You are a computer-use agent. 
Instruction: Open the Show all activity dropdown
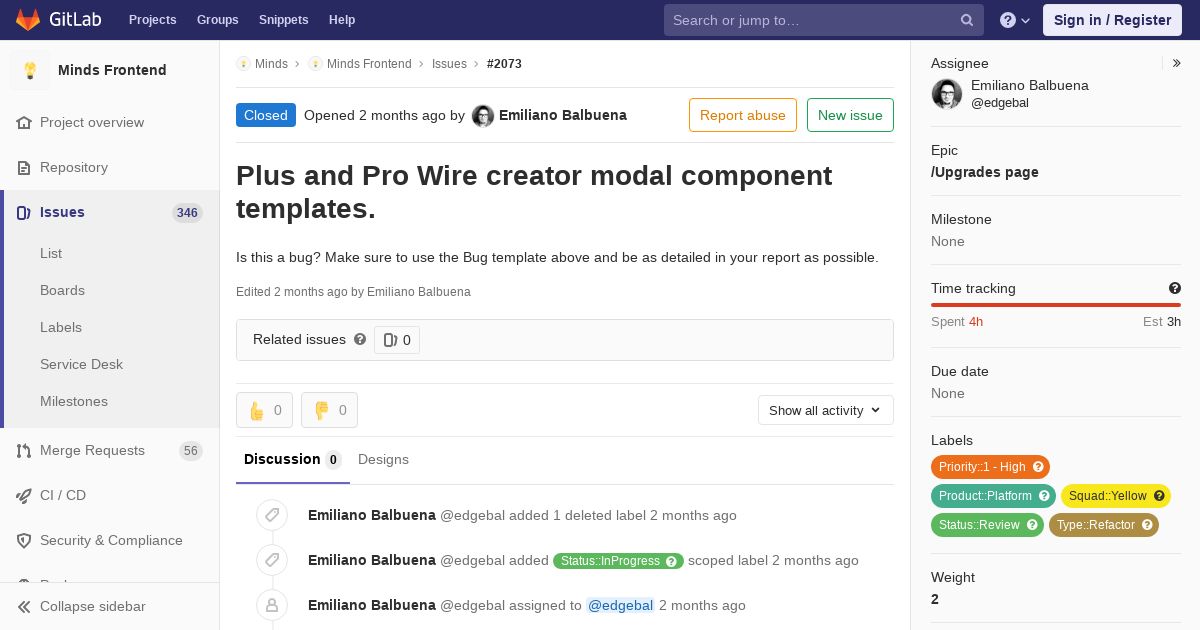pos(826,410)
